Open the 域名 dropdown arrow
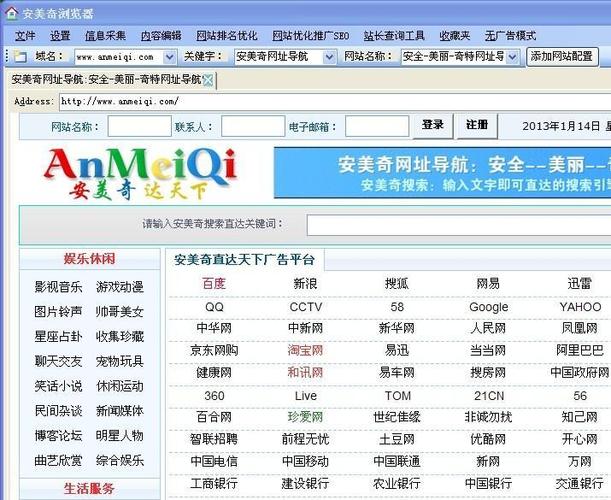 point(169,57)
